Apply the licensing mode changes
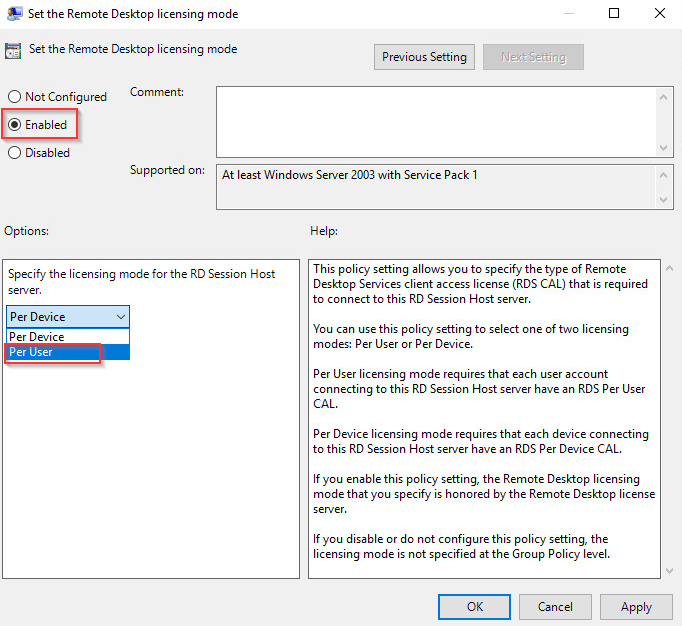The width and height of the screenshot is (682, 626). (x=636, y=606)
